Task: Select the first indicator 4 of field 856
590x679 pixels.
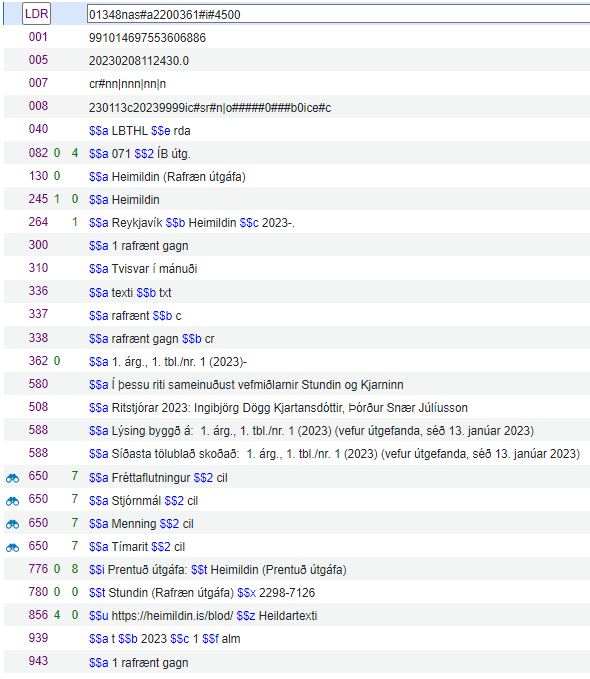Action: pos(57,614)
